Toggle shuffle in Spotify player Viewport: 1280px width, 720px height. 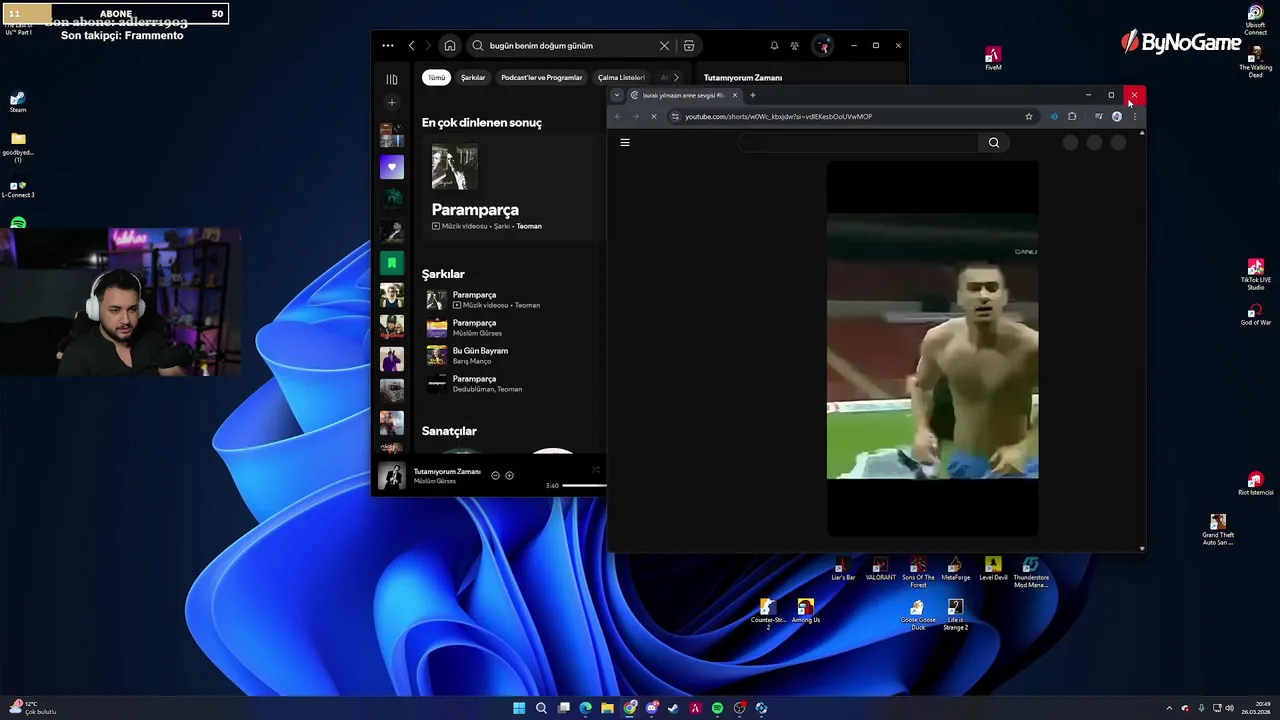pyautogui.click(x=596, y=469)
